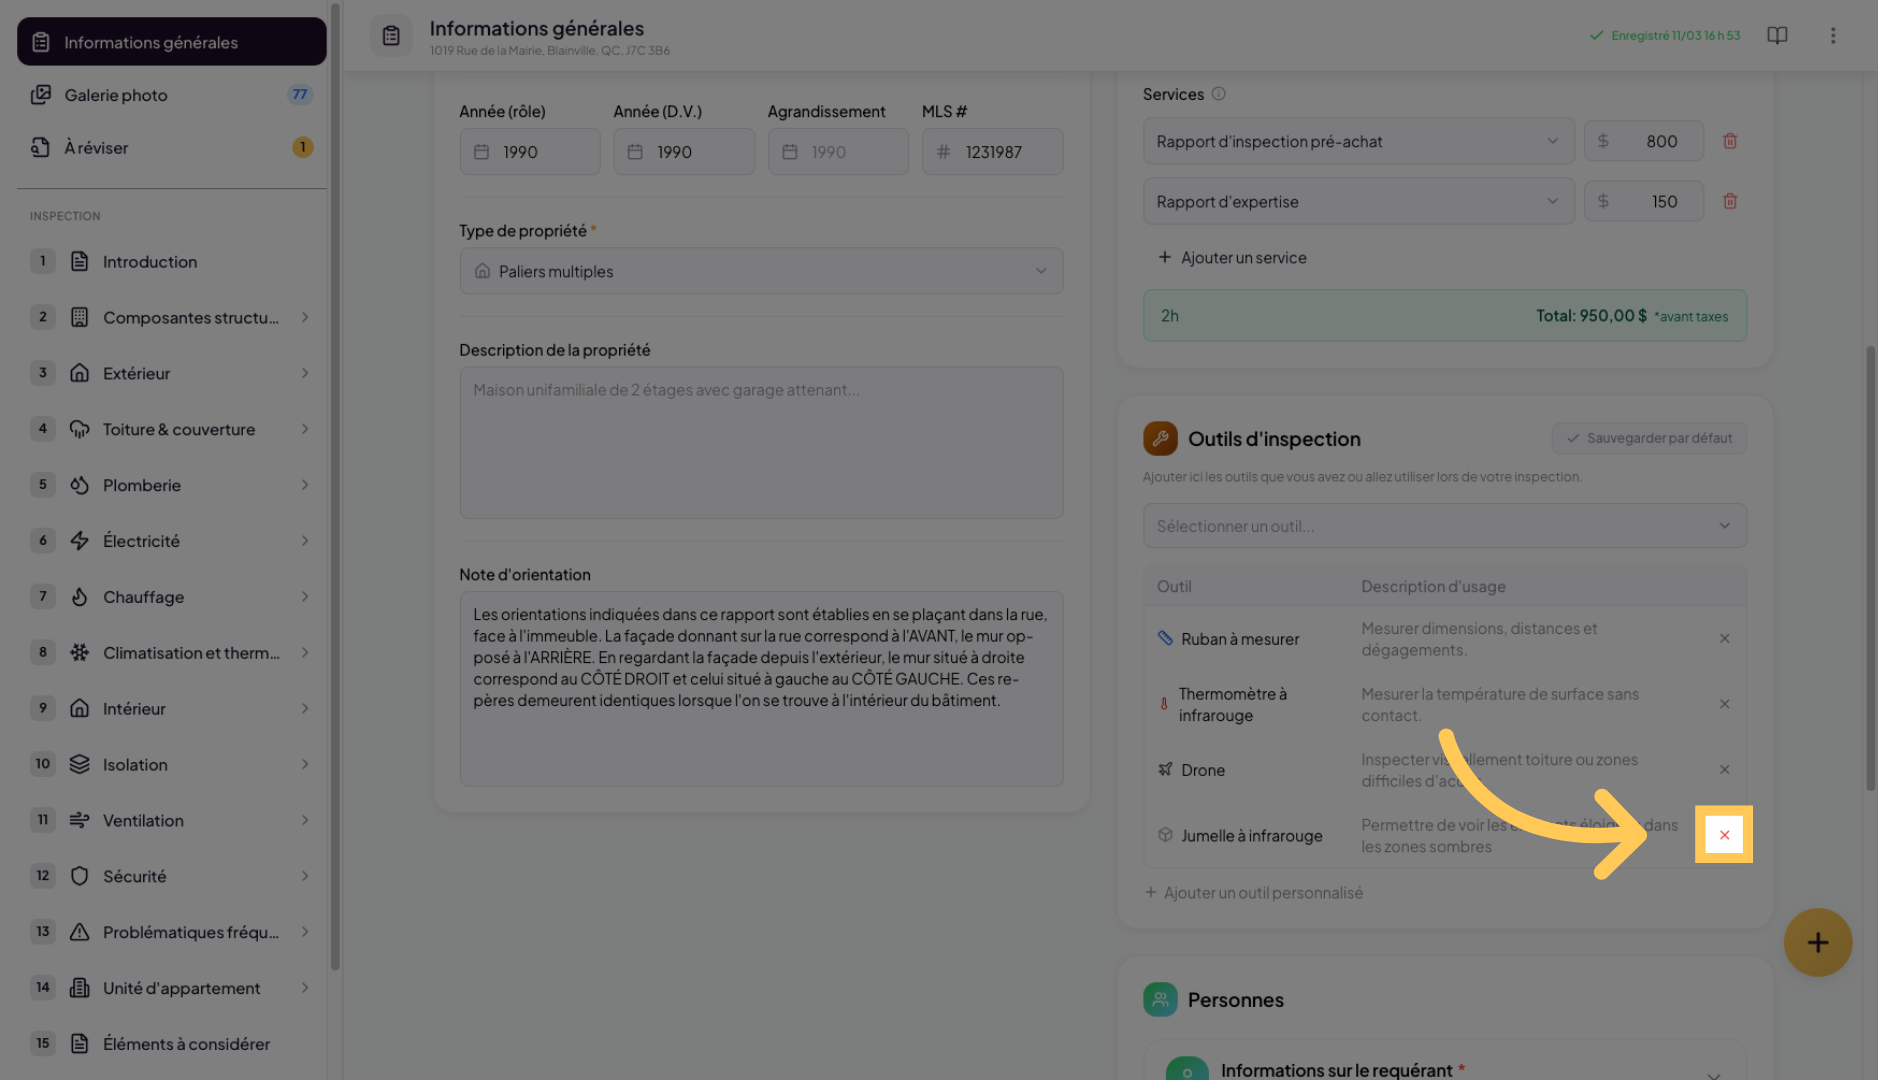Viewport: 1878px width, 1080px height.
Task: Click the Description de la propriété text area
Action: 760,442
